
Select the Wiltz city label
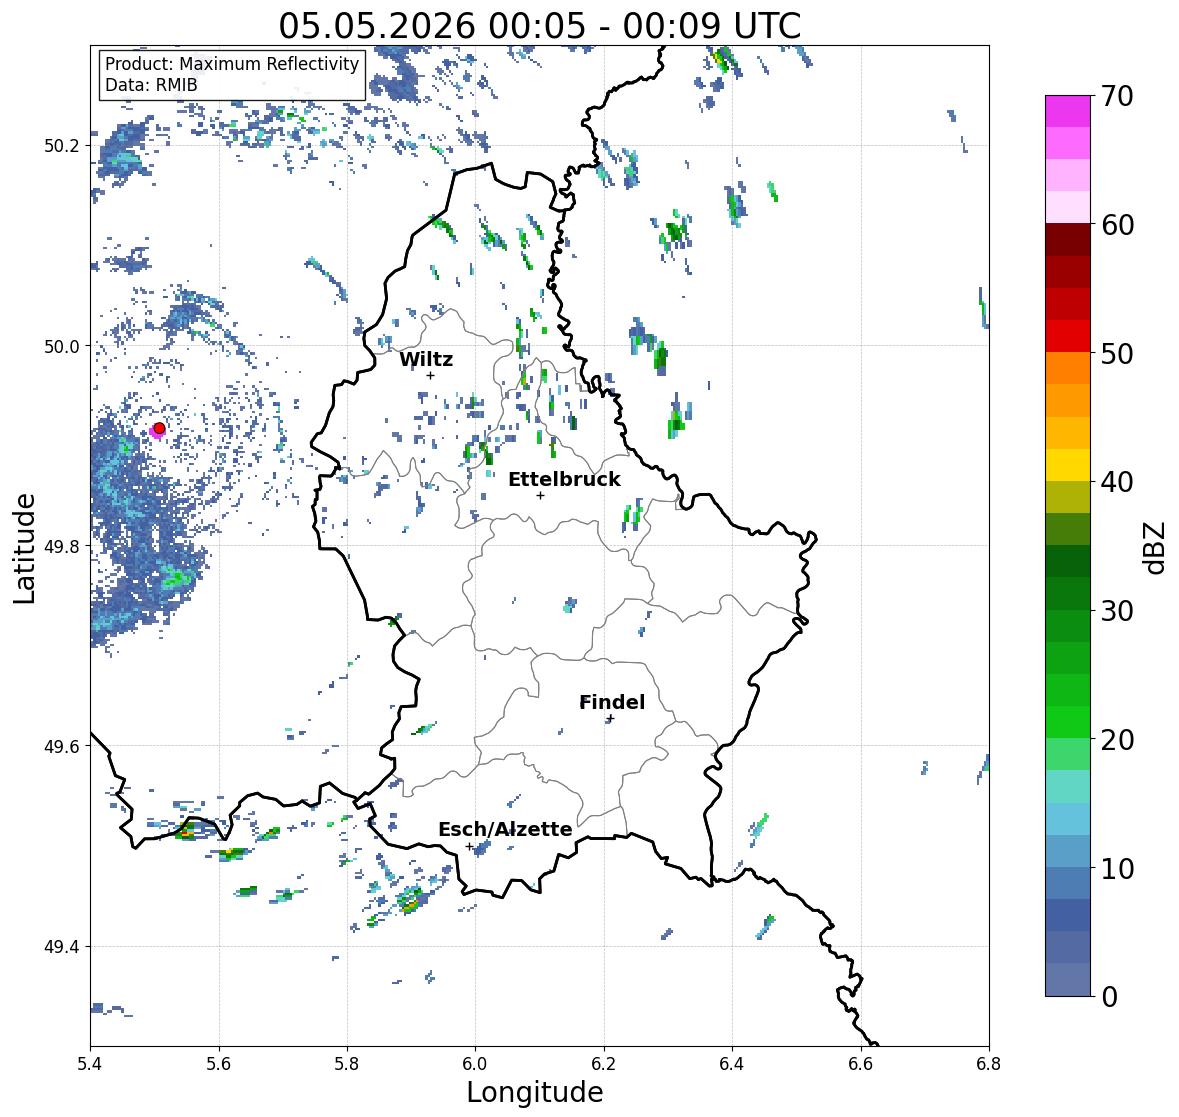(x=426, y=359)
